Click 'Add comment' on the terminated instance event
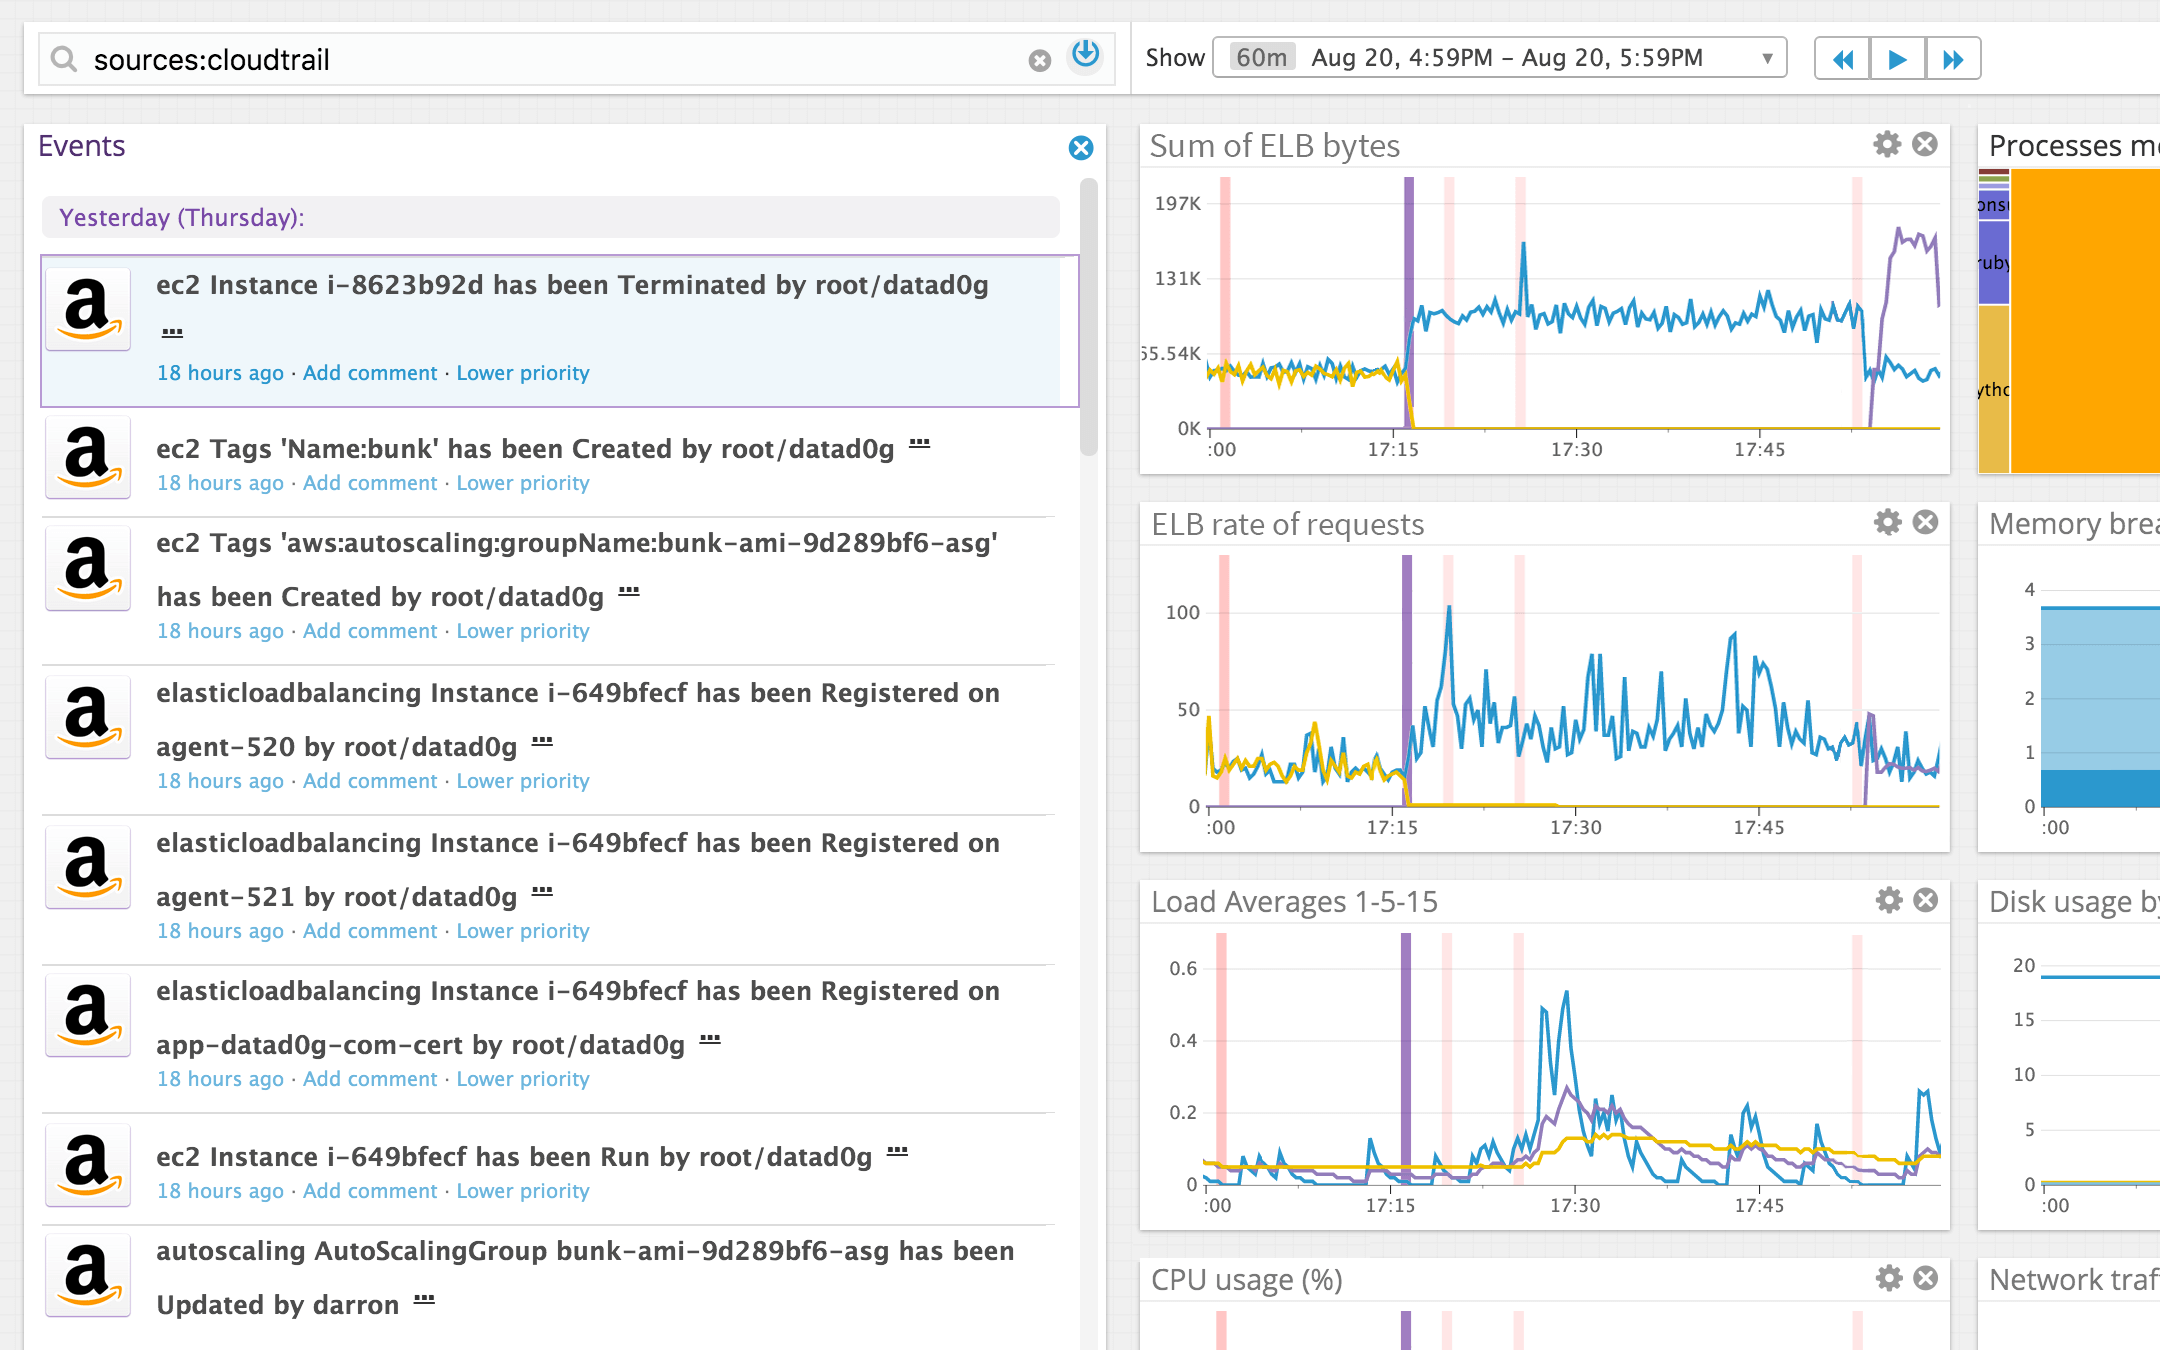Image resolution: width=2160 pixels, height=1350 pixels. pyautogui.click(x=370, y=372)
